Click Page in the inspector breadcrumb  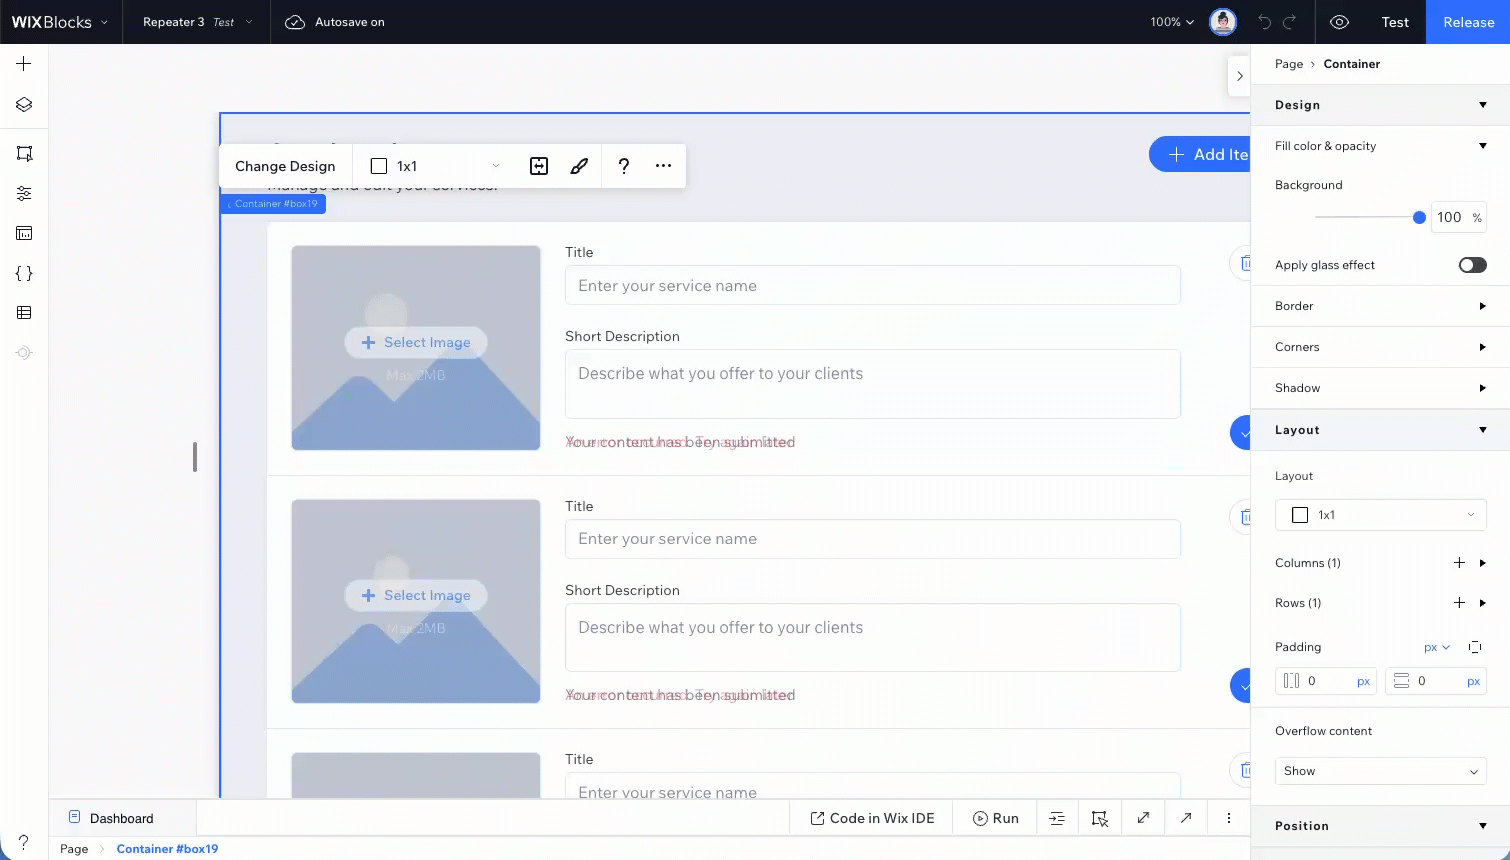(x=1289, y=64)
